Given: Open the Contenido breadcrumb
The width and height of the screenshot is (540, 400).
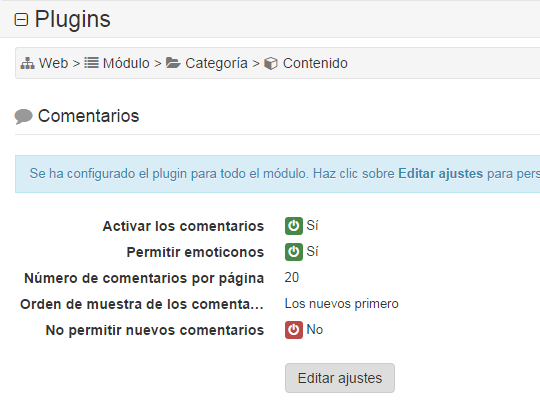Looking at the screenshot, I should click(x=315, y=63).
